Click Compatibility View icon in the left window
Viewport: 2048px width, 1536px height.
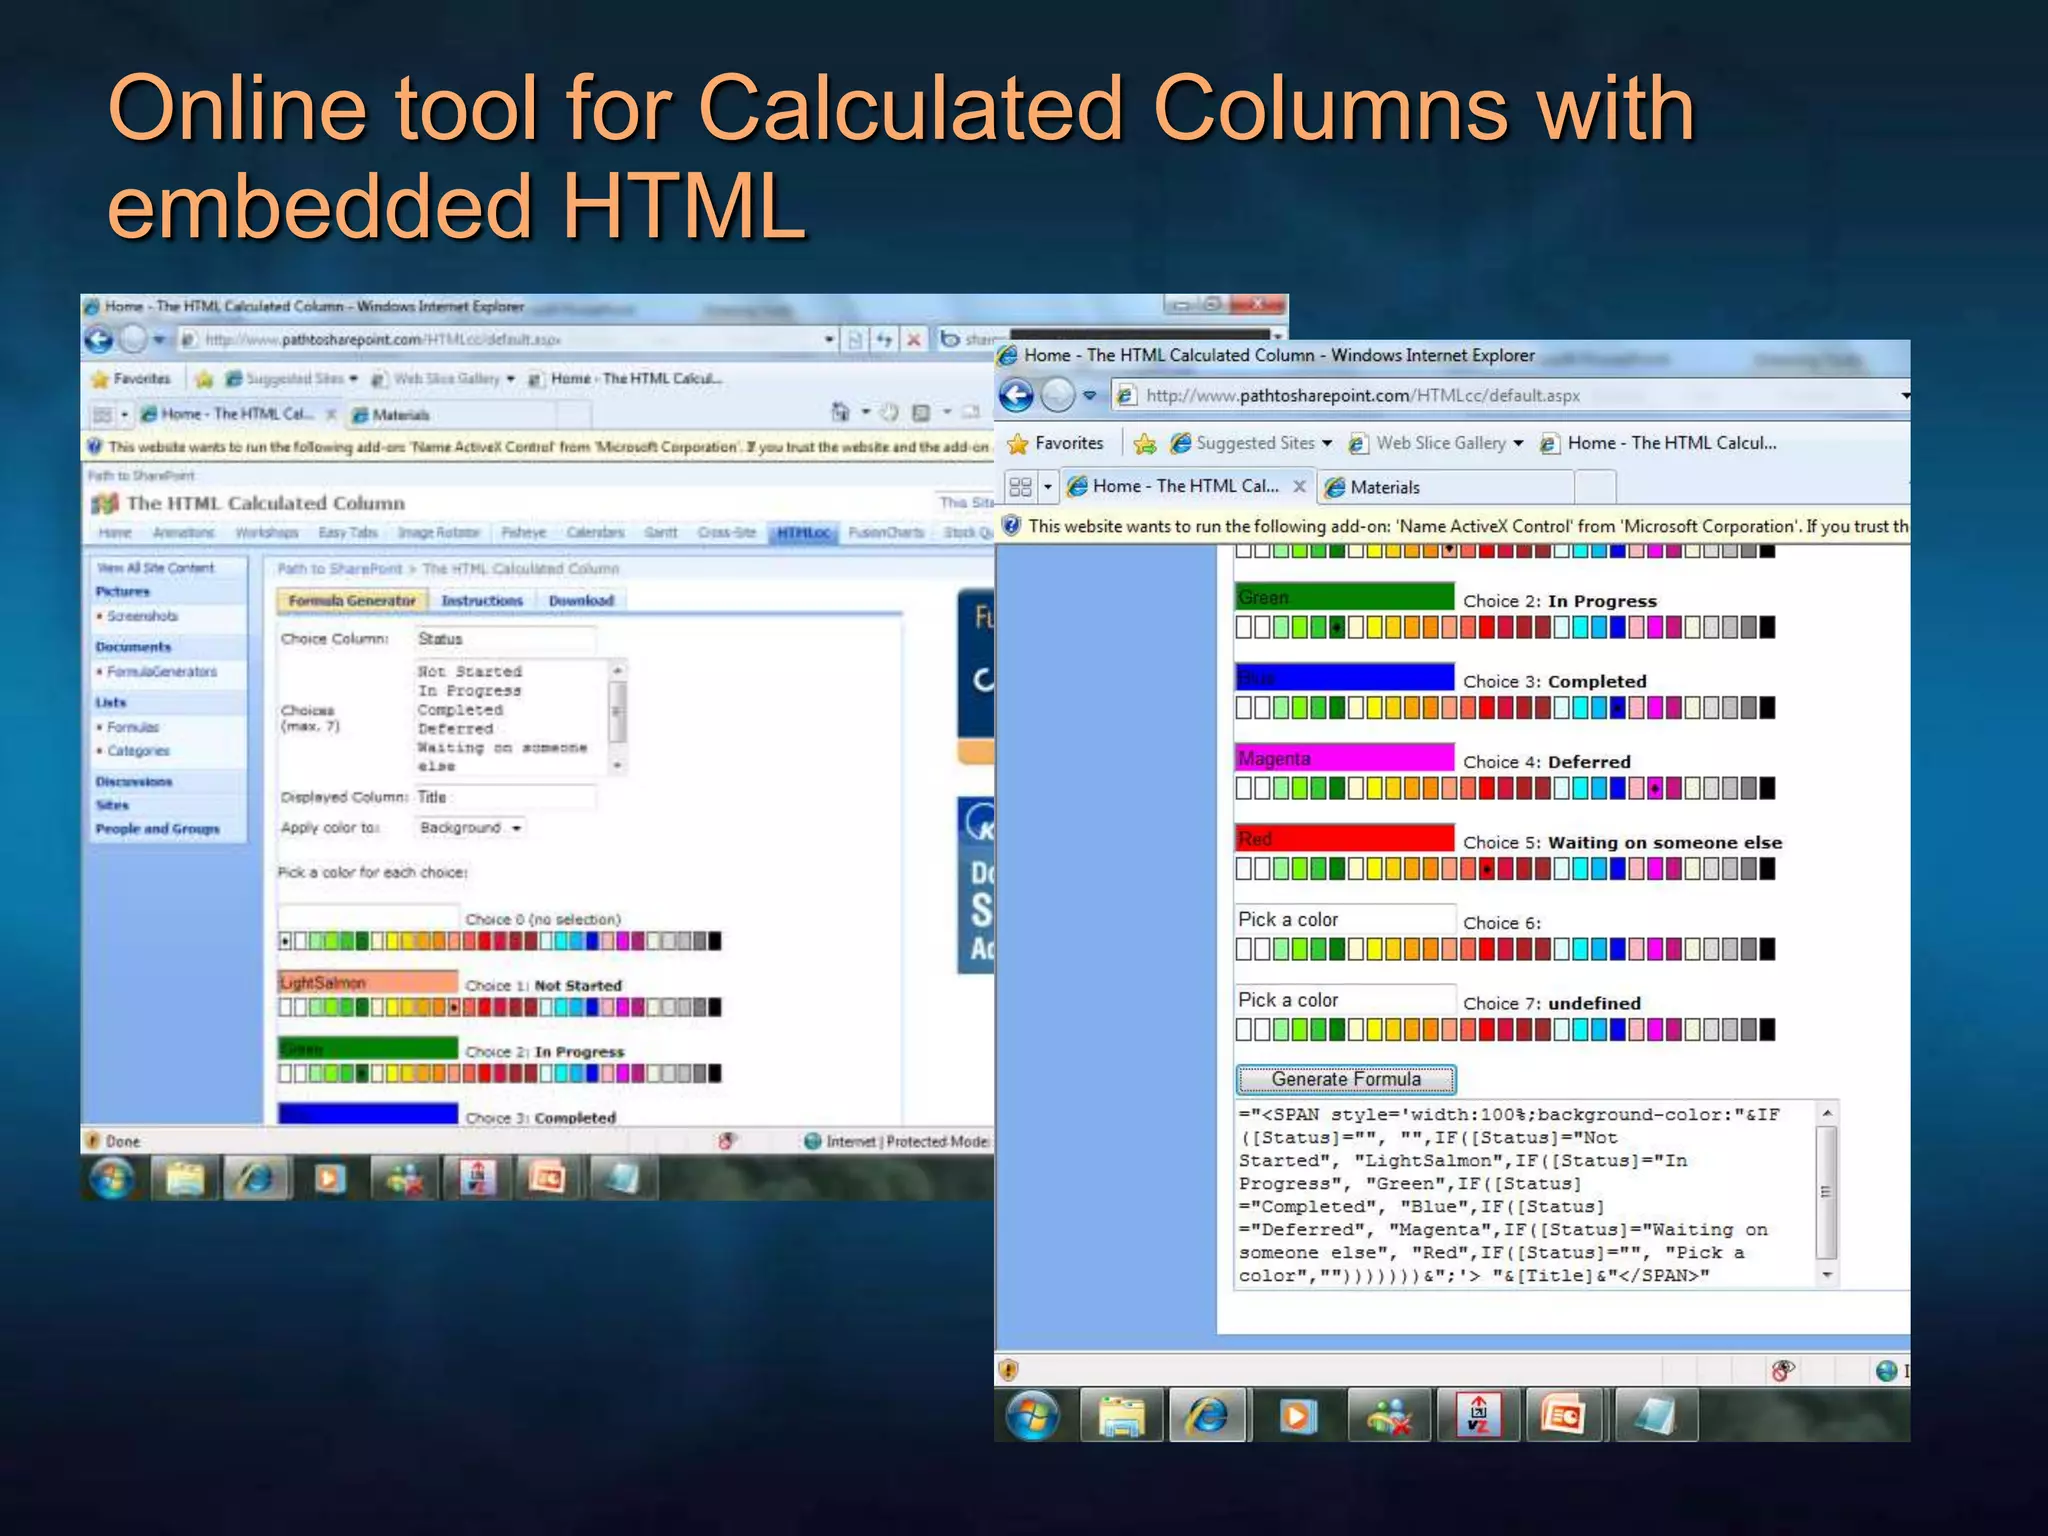(855, 340)
